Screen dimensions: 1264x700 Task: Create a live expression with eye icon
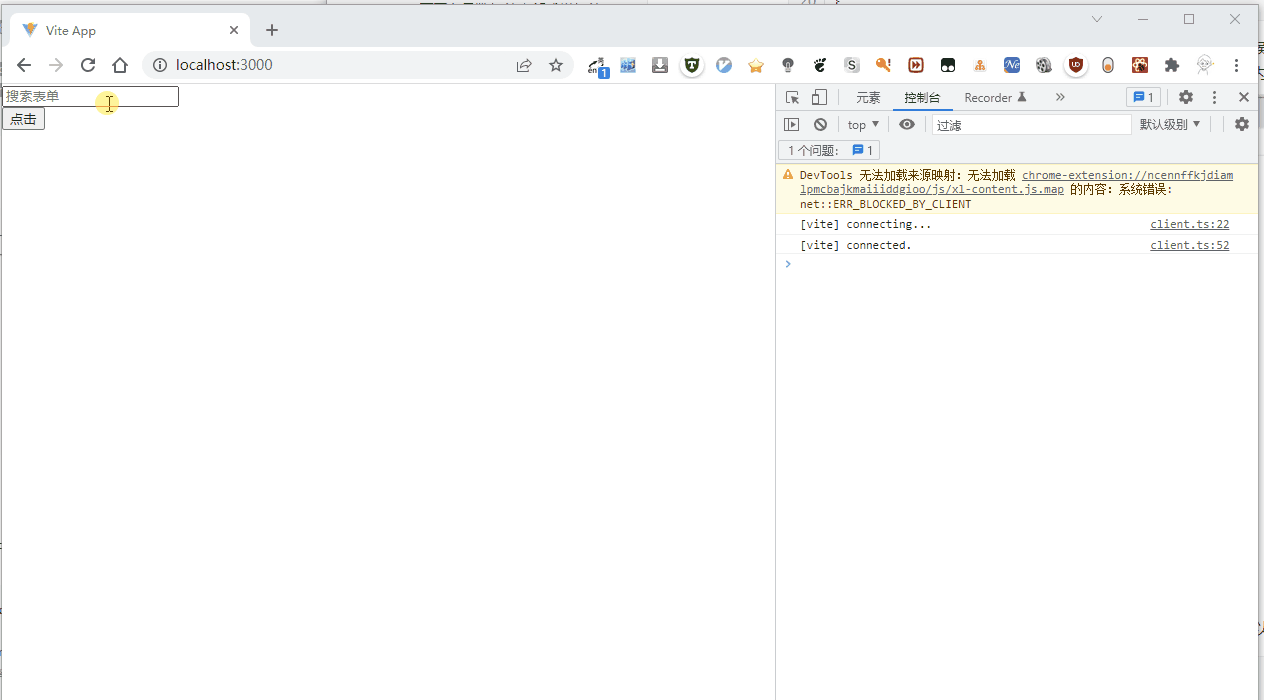(907, 125)
